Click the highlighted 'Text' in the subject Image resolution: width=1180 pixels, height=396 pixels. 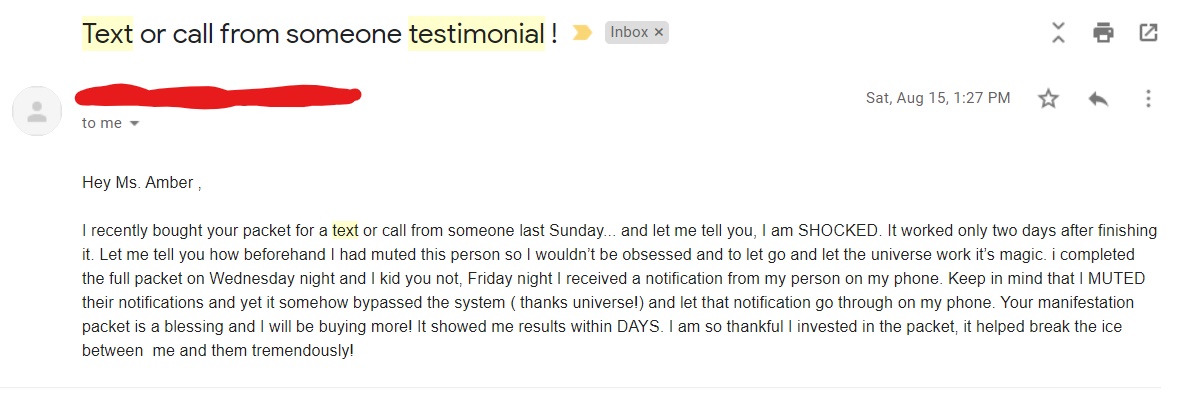point(107,33)
